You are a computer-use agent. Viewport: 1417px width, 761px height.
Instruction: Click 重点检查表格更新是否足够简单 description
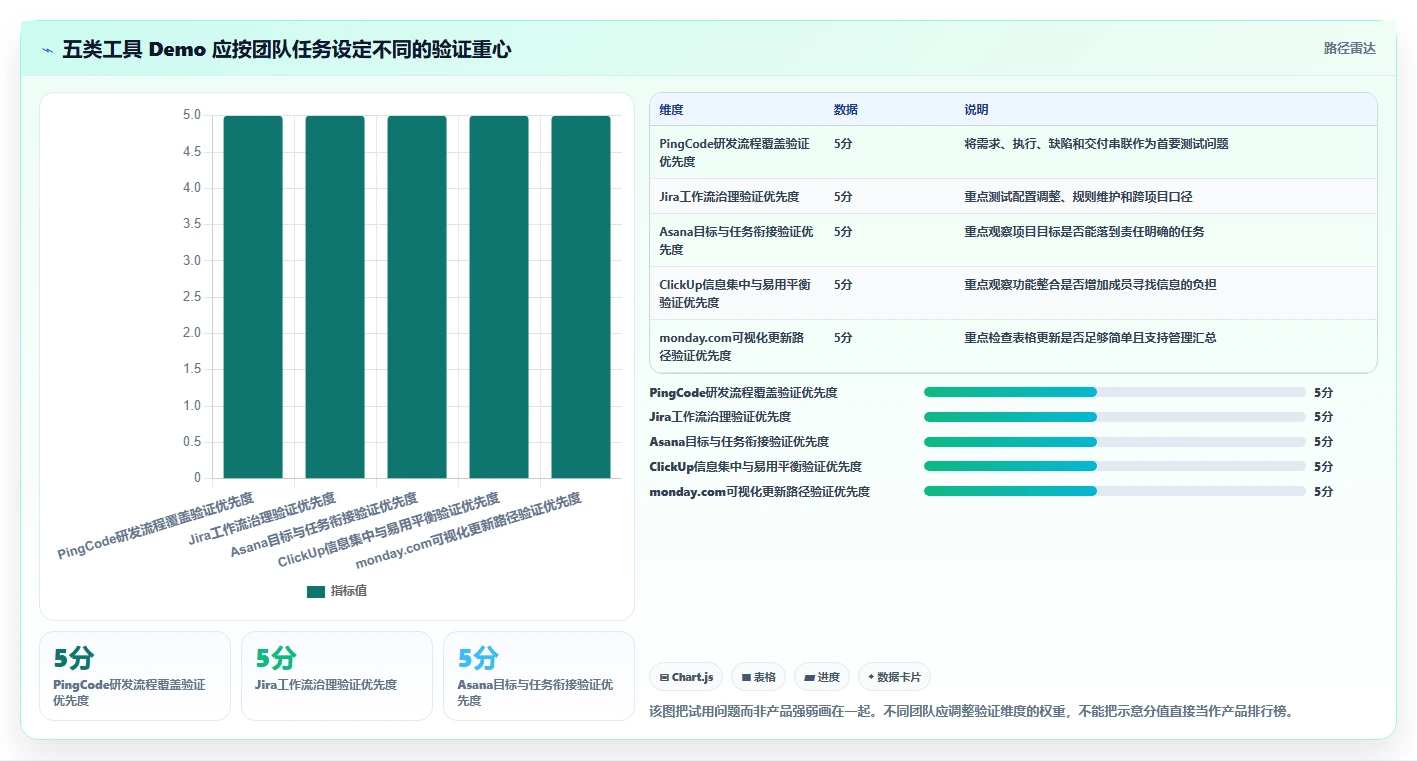1090,337
